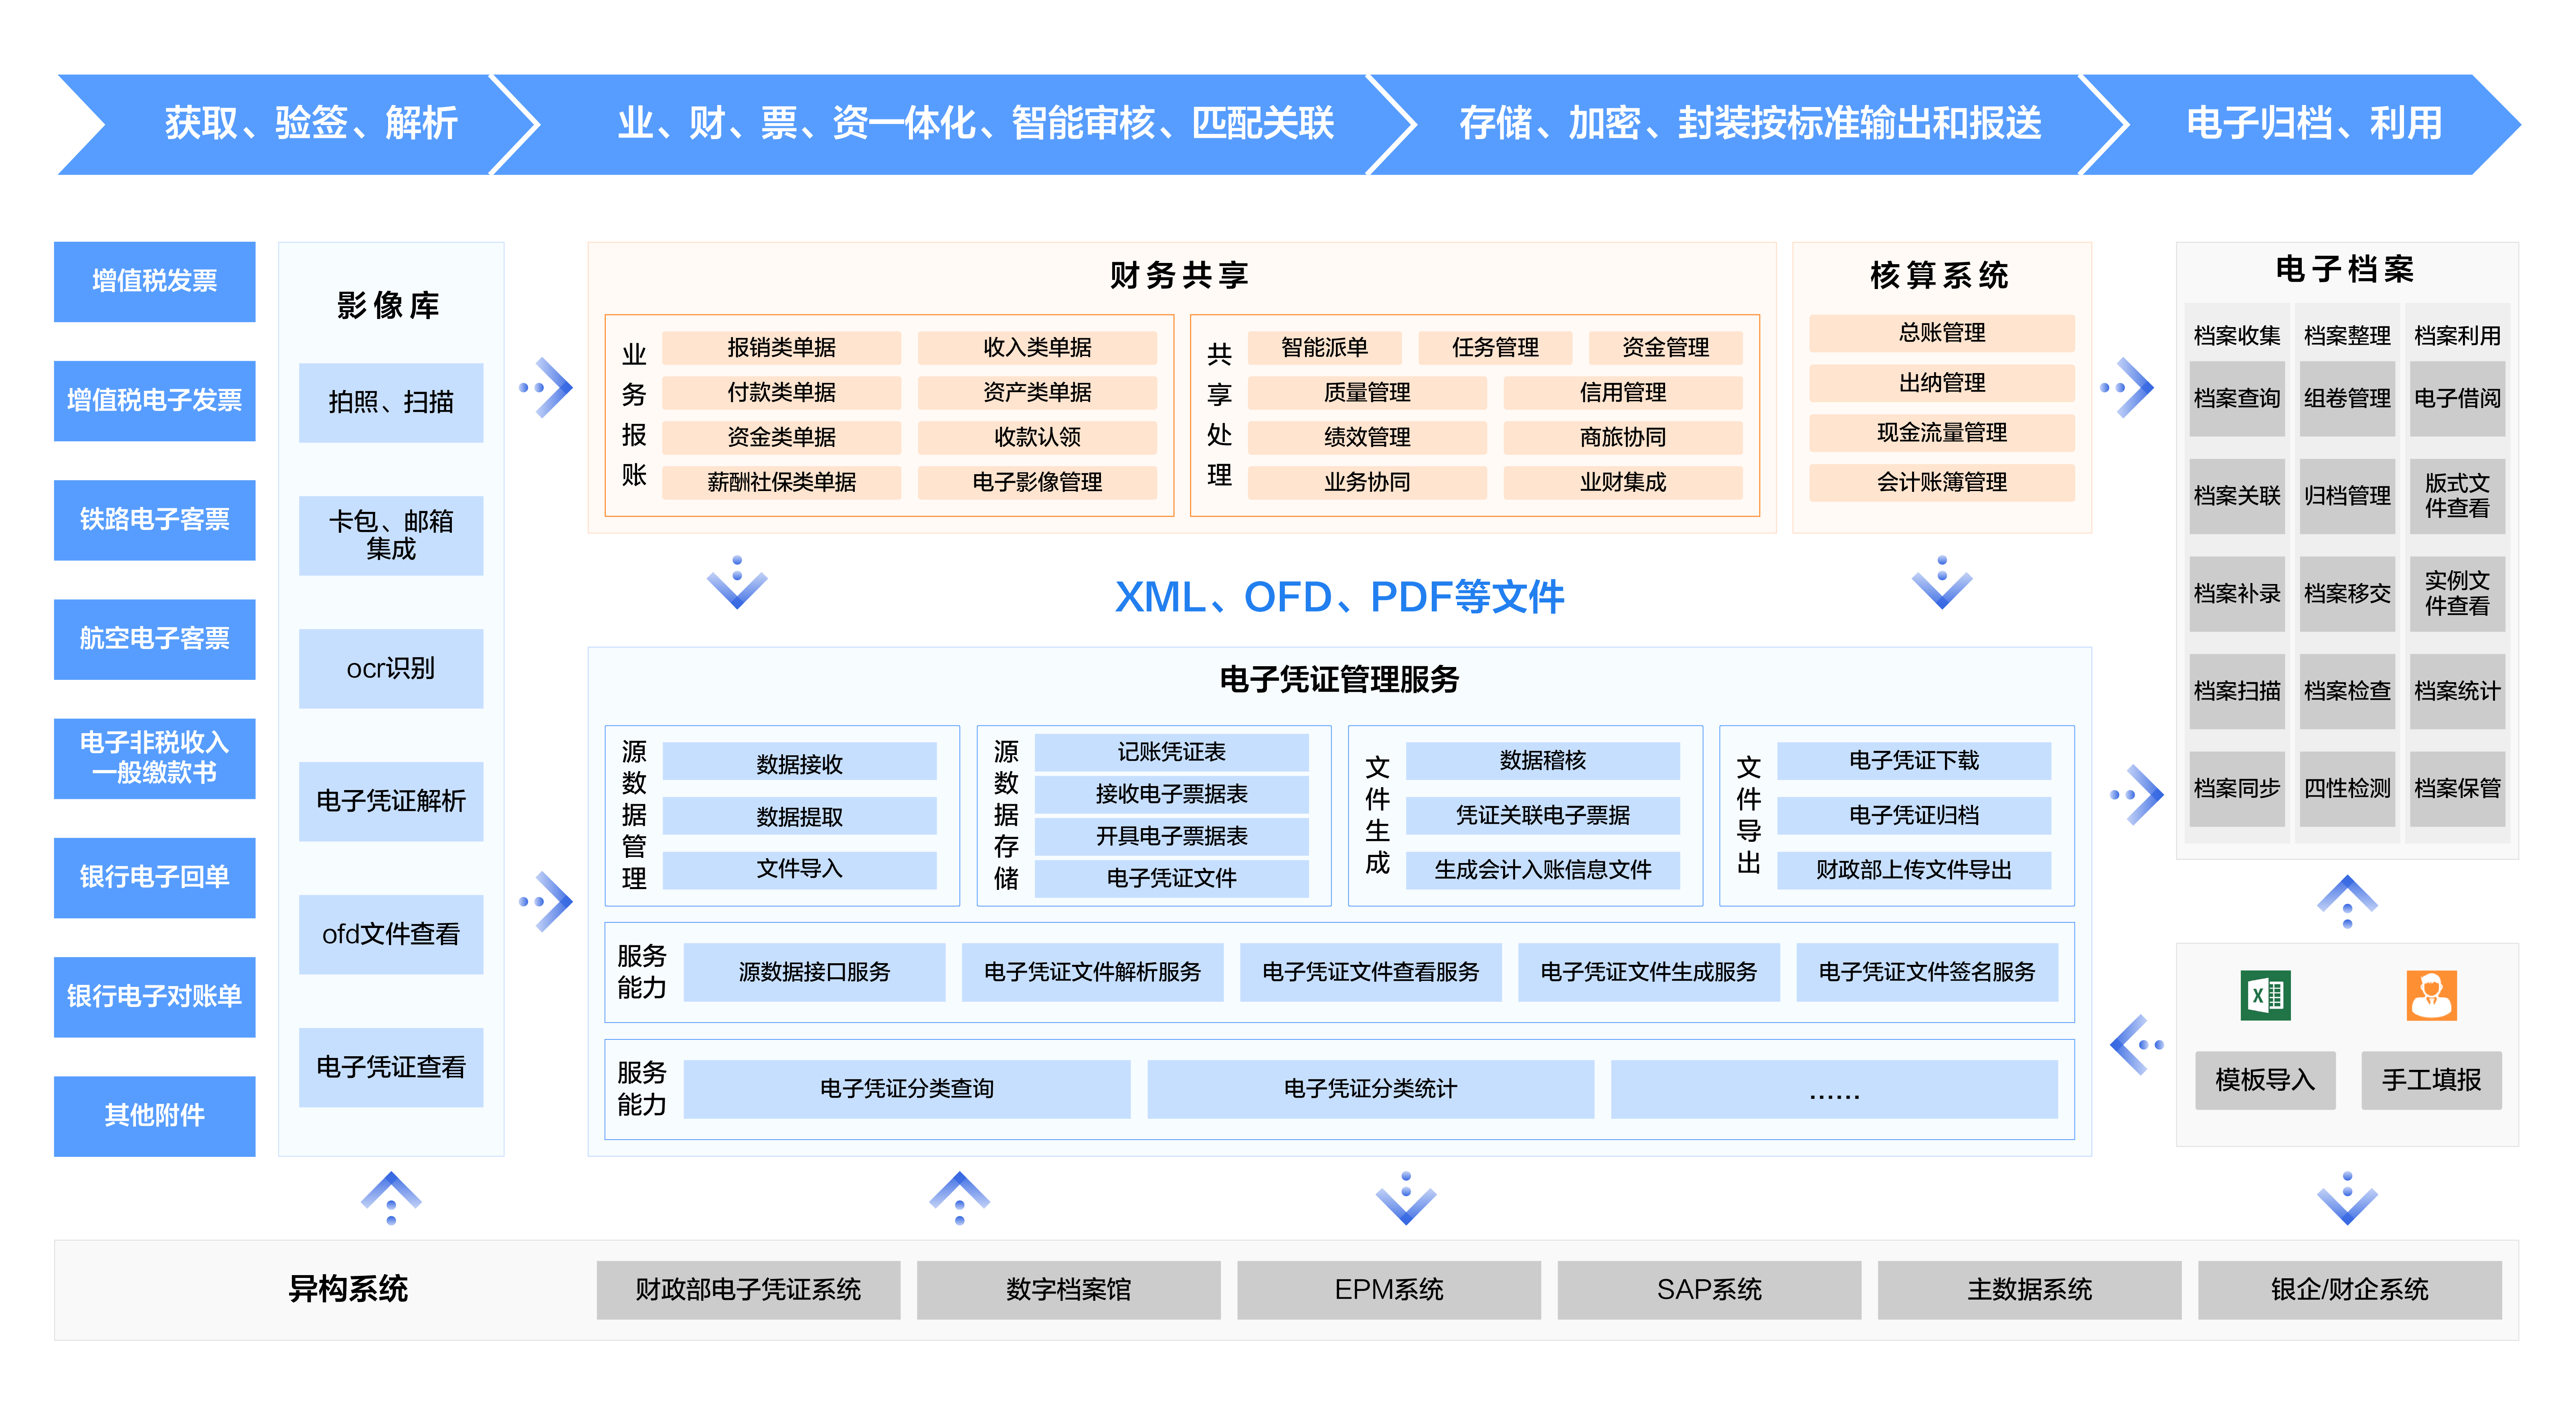Select the 档案查询 tile in 电子档案

pyautogui.click(x=2236, y=399)
